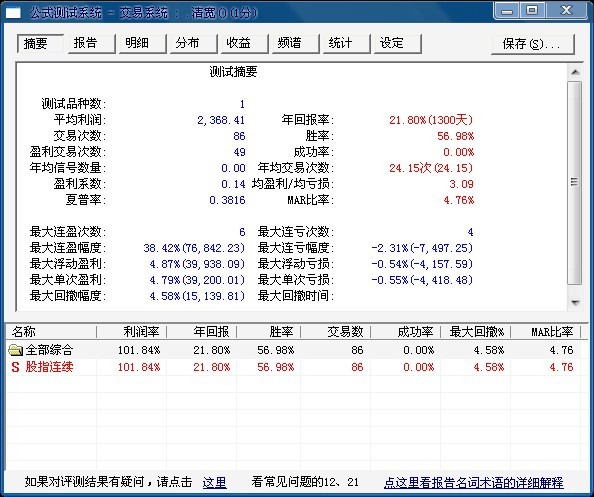Maximize the 公式测试系统 window
Viewport: 594px width, 497px height.
[x=532, y=11]
